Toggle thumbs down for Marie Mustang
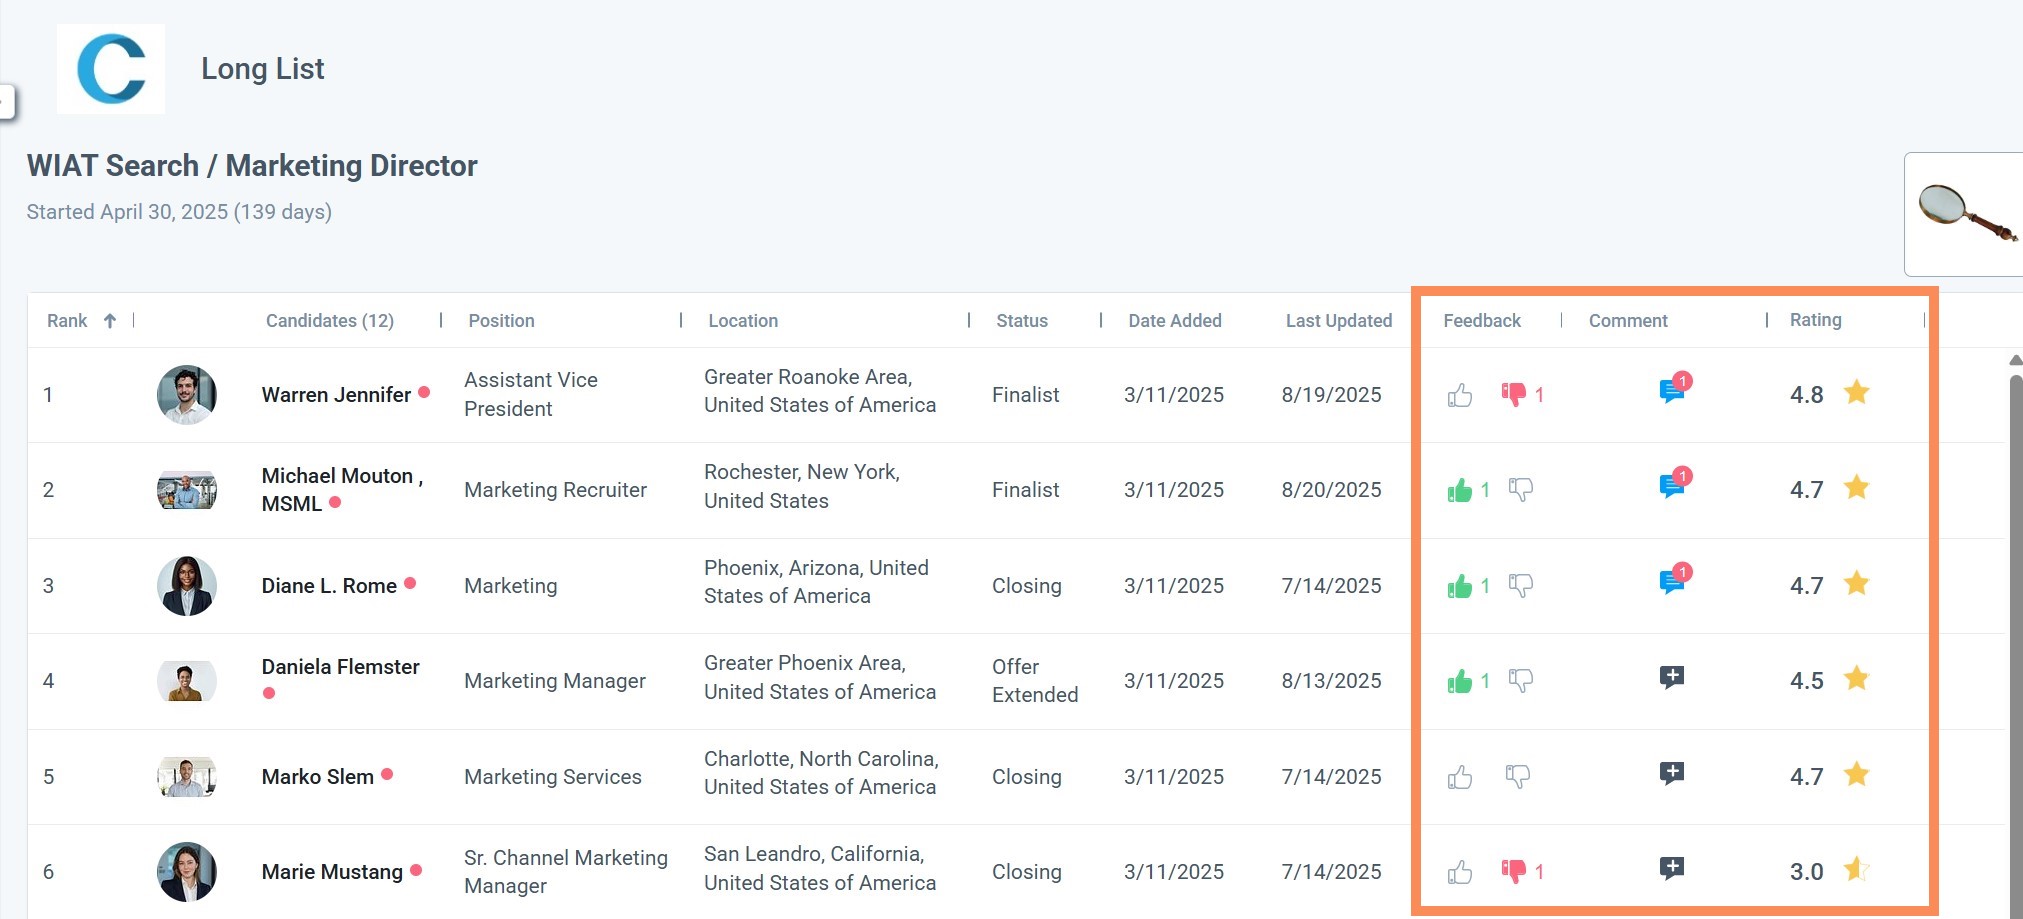 pos(1513,871)
